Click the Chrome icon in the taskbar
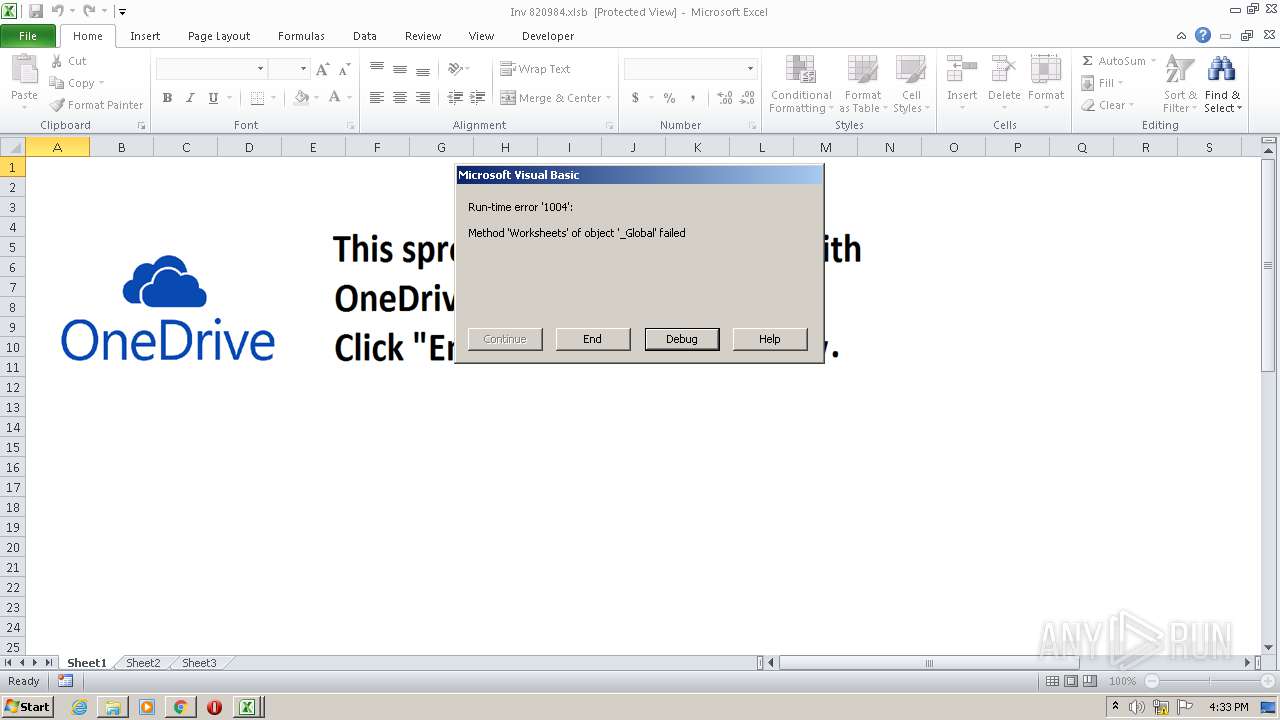1280x720 pixels. (x=180, y=707)
